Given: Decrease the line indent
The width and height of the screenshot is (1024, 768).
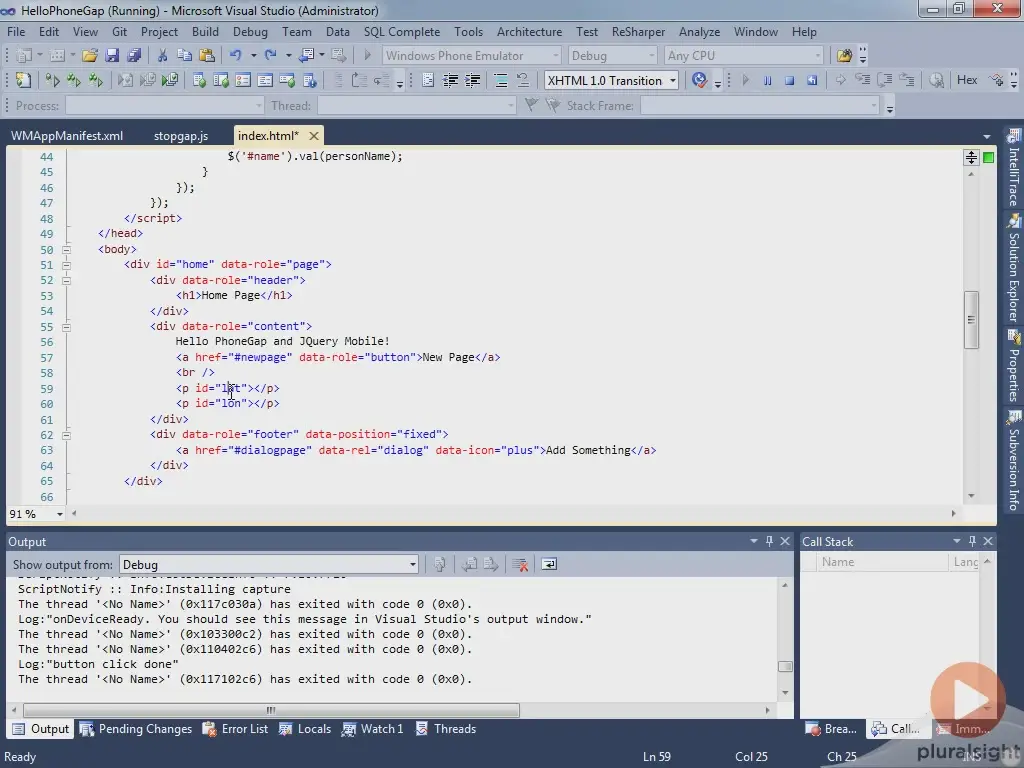Looking at the screenshot, I should click(450, 81).
